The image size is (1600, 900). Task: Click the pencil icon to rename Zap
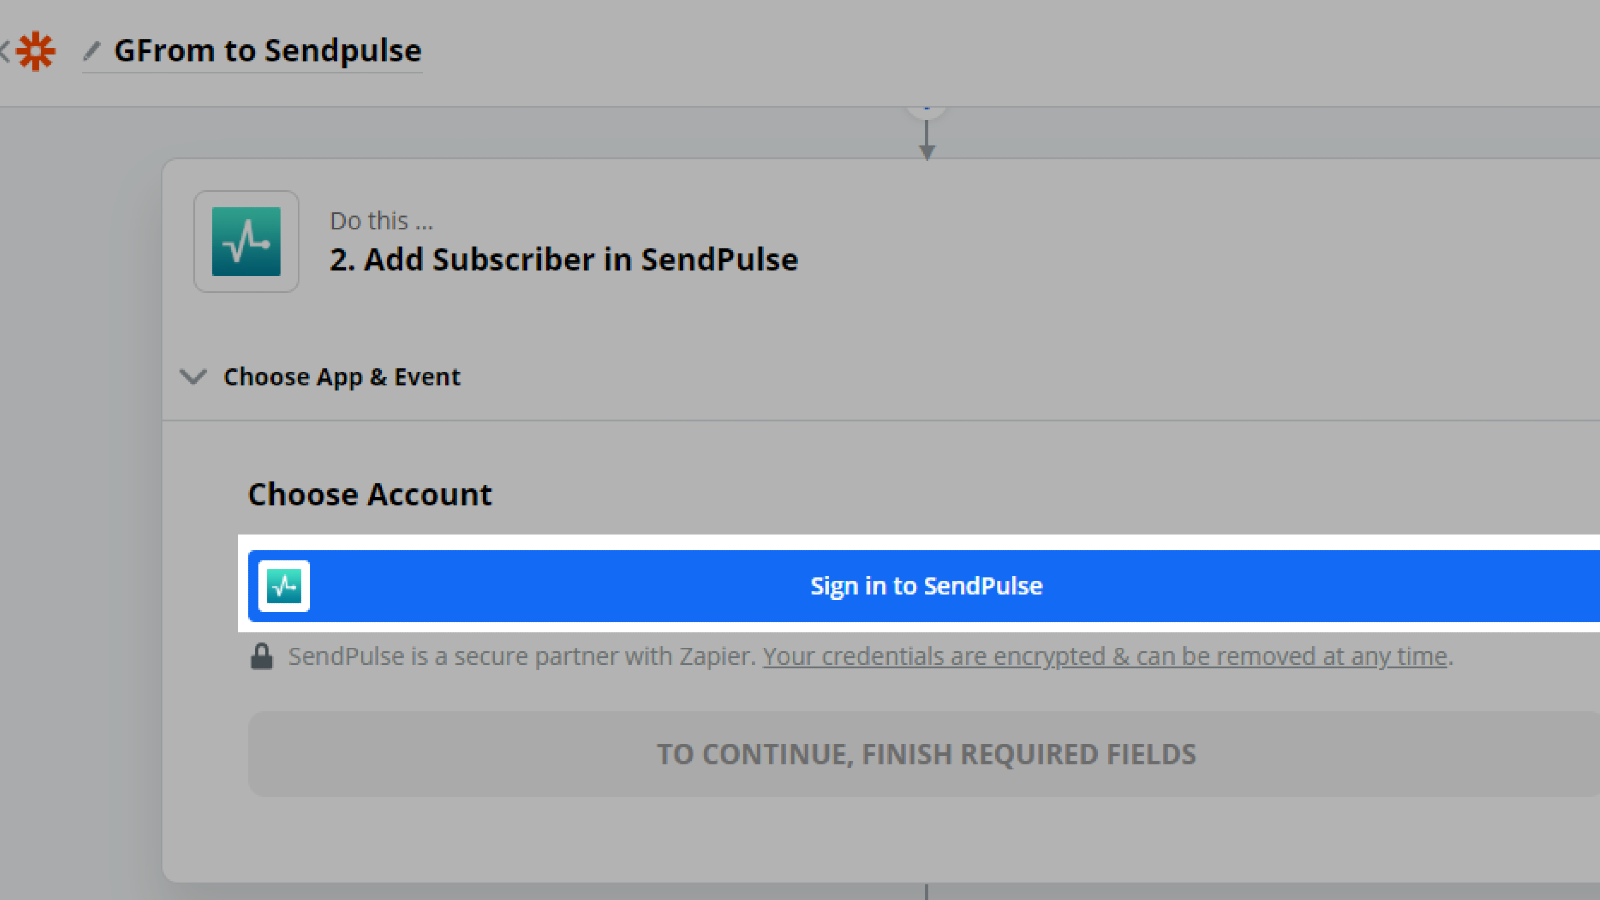coord(92,50)
